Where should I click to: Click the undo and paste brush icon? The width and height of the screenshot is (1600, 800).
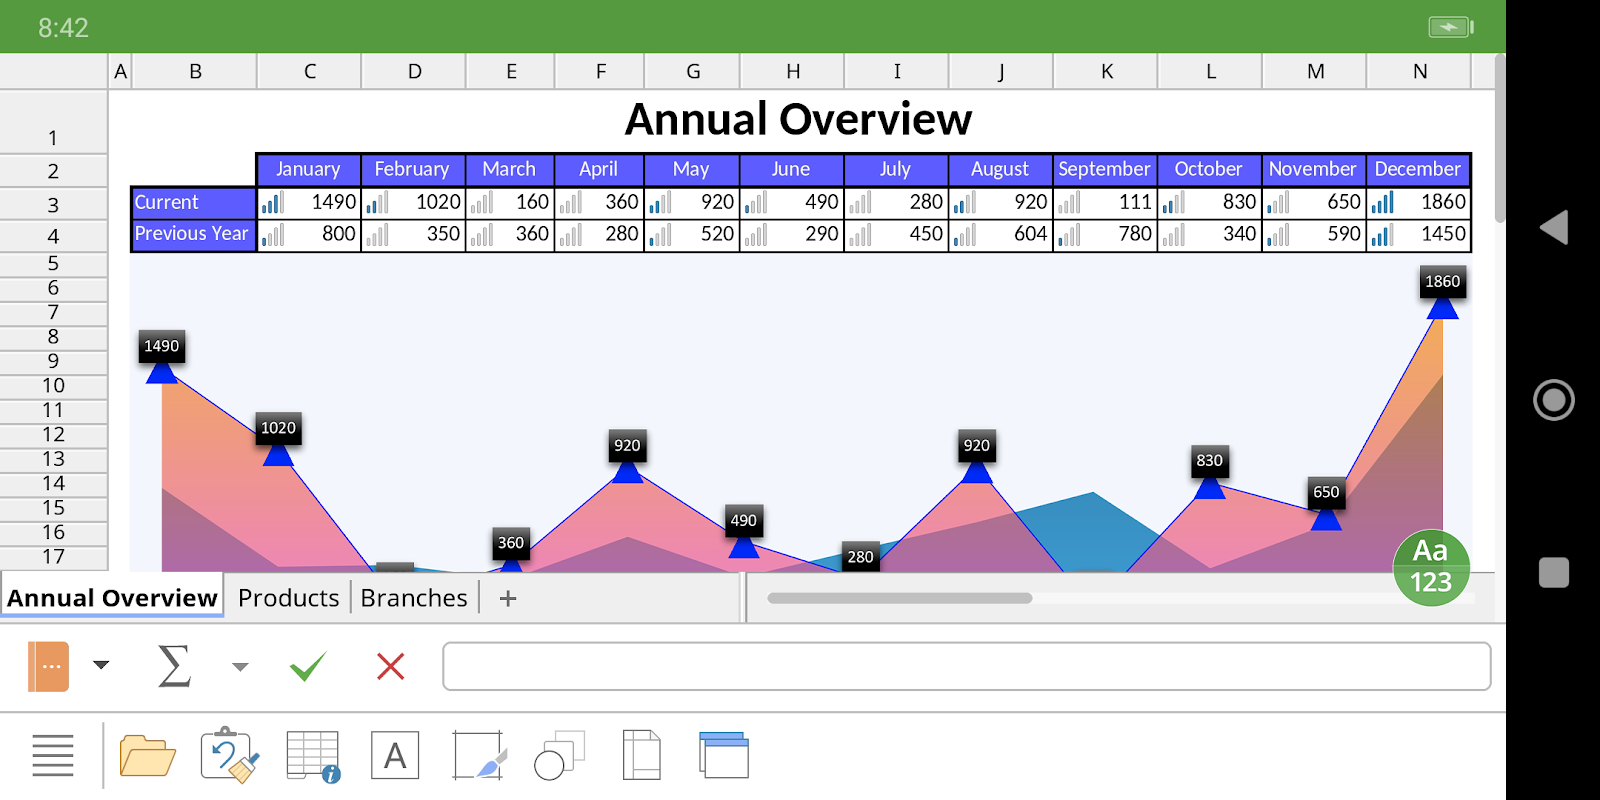[x=230, y=755]
